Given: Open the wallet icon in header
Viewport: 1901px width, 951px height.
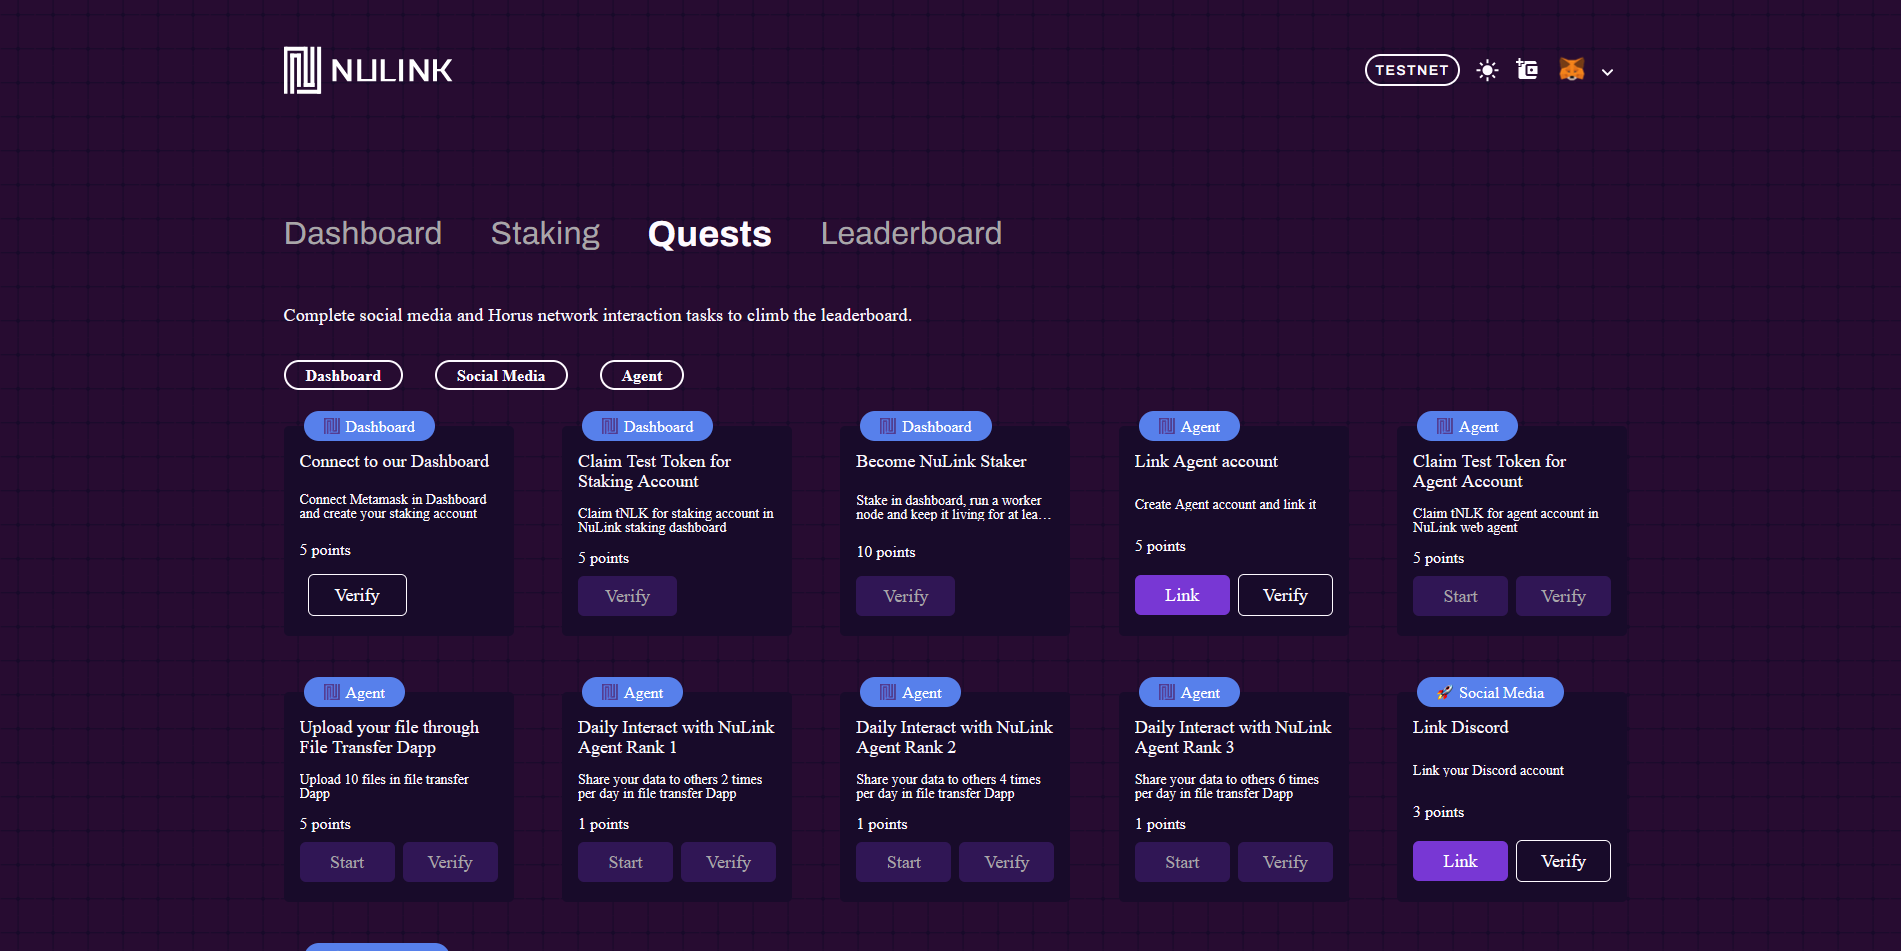Looking at the screenshot, I should click(1527, 70).
